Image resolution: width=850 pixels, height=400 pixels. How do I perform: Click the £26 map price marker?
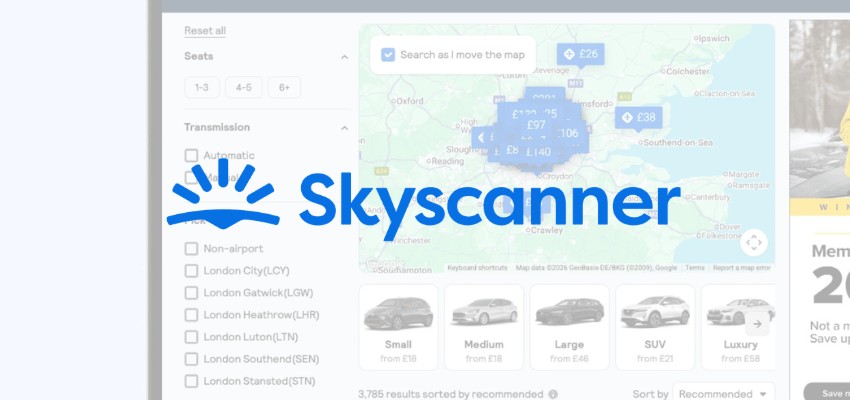pyautogui.click(x=580, y=54)
